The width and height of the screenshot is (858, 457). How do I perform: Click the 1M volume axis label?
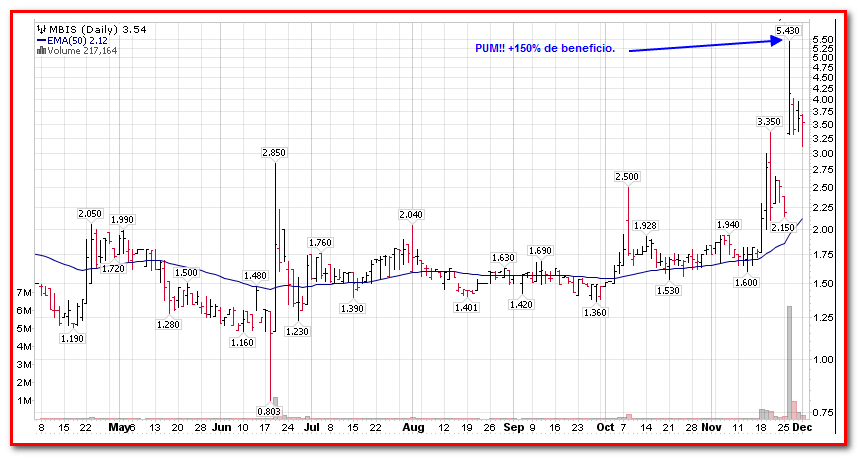pyautogui.click(x=24, y=401)
